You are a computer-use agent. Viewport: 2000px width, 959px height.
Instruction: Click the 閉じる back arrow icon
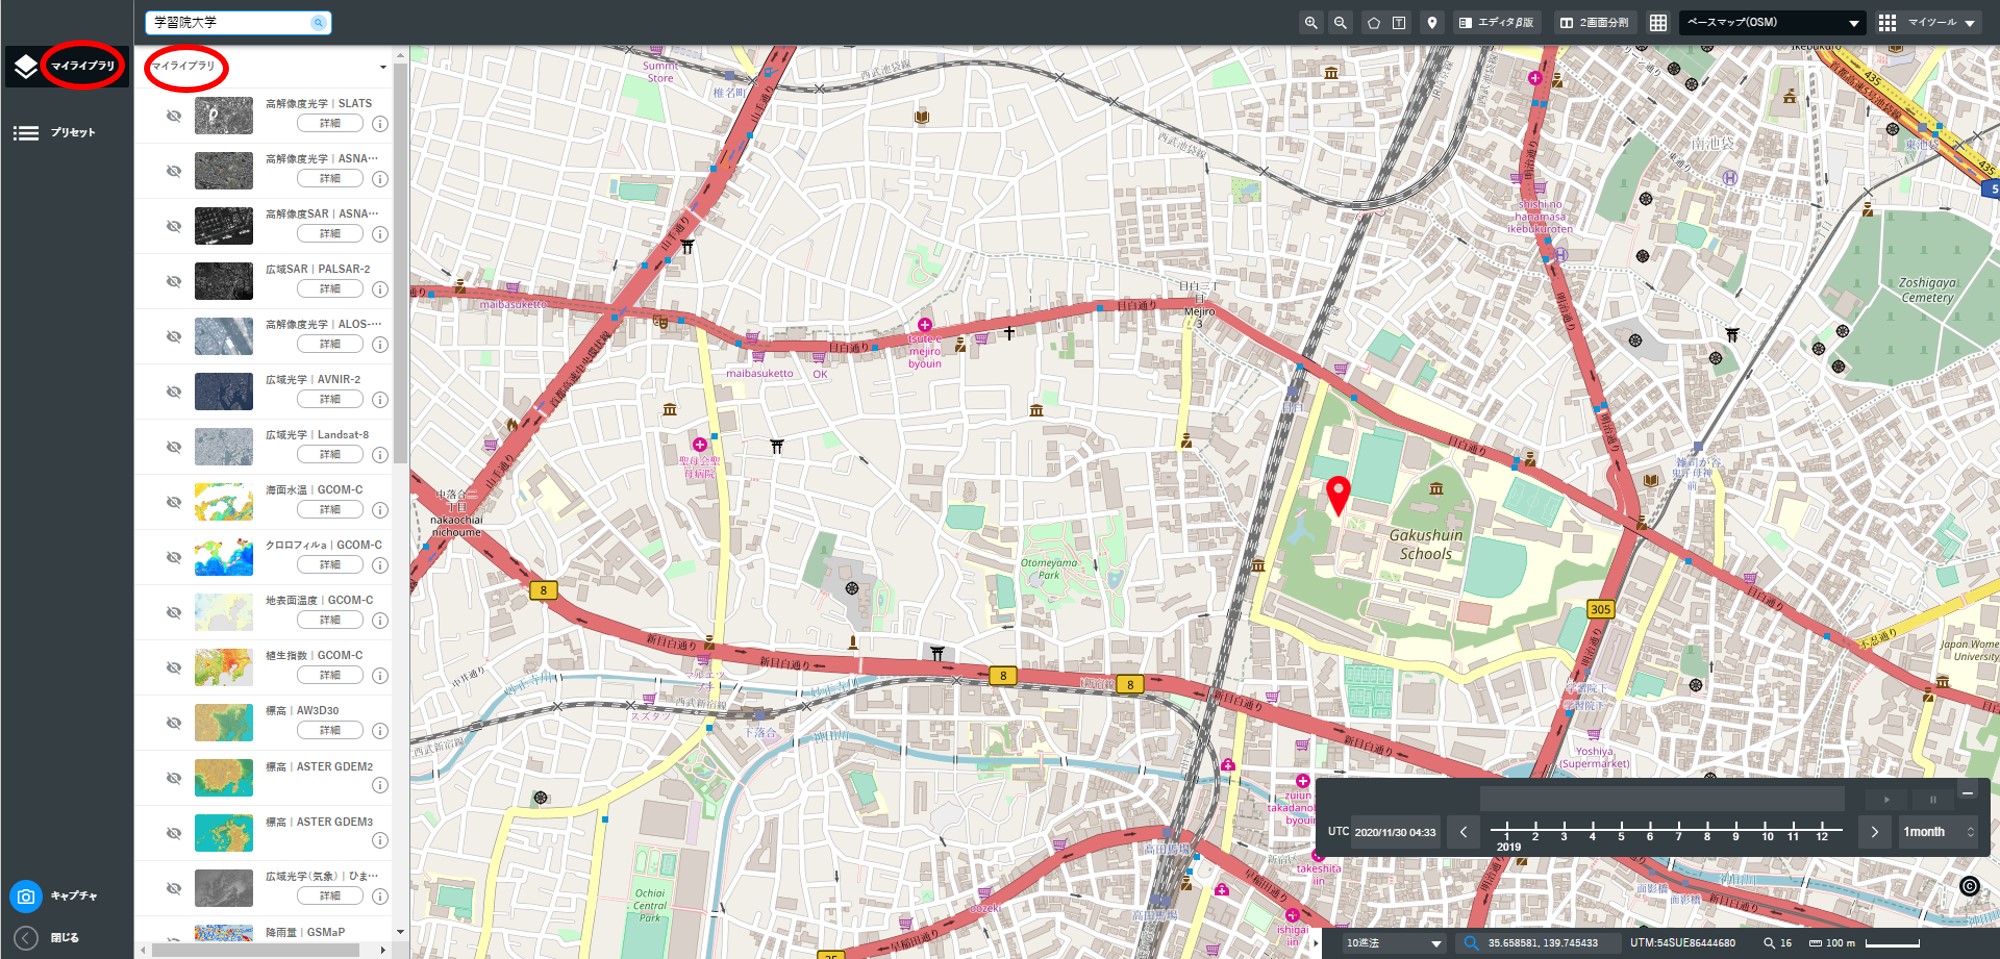[26, 938]
